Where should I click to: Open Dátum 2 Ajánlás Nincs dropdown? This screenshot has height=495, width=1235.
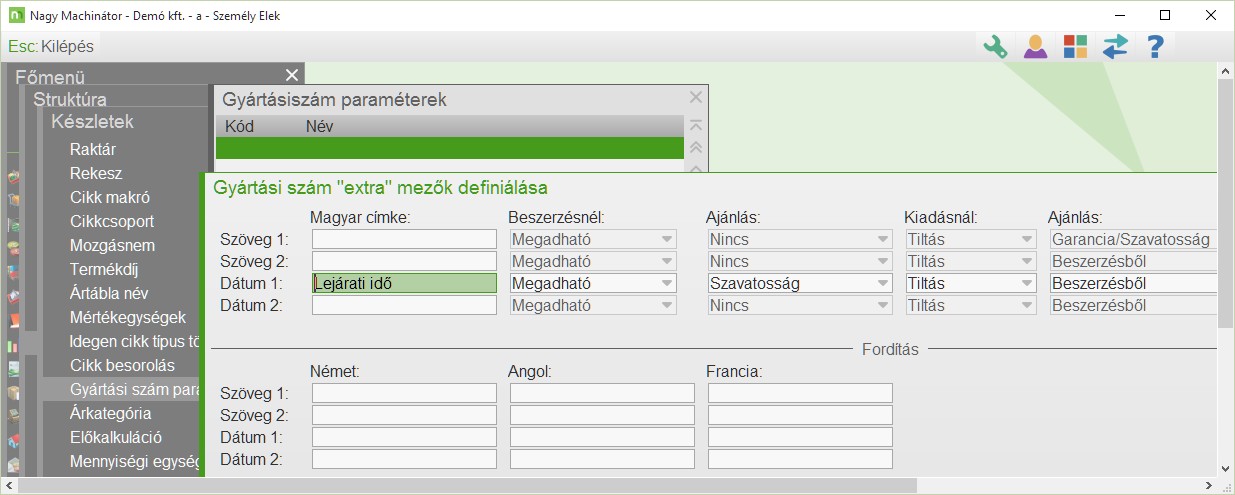800,305
